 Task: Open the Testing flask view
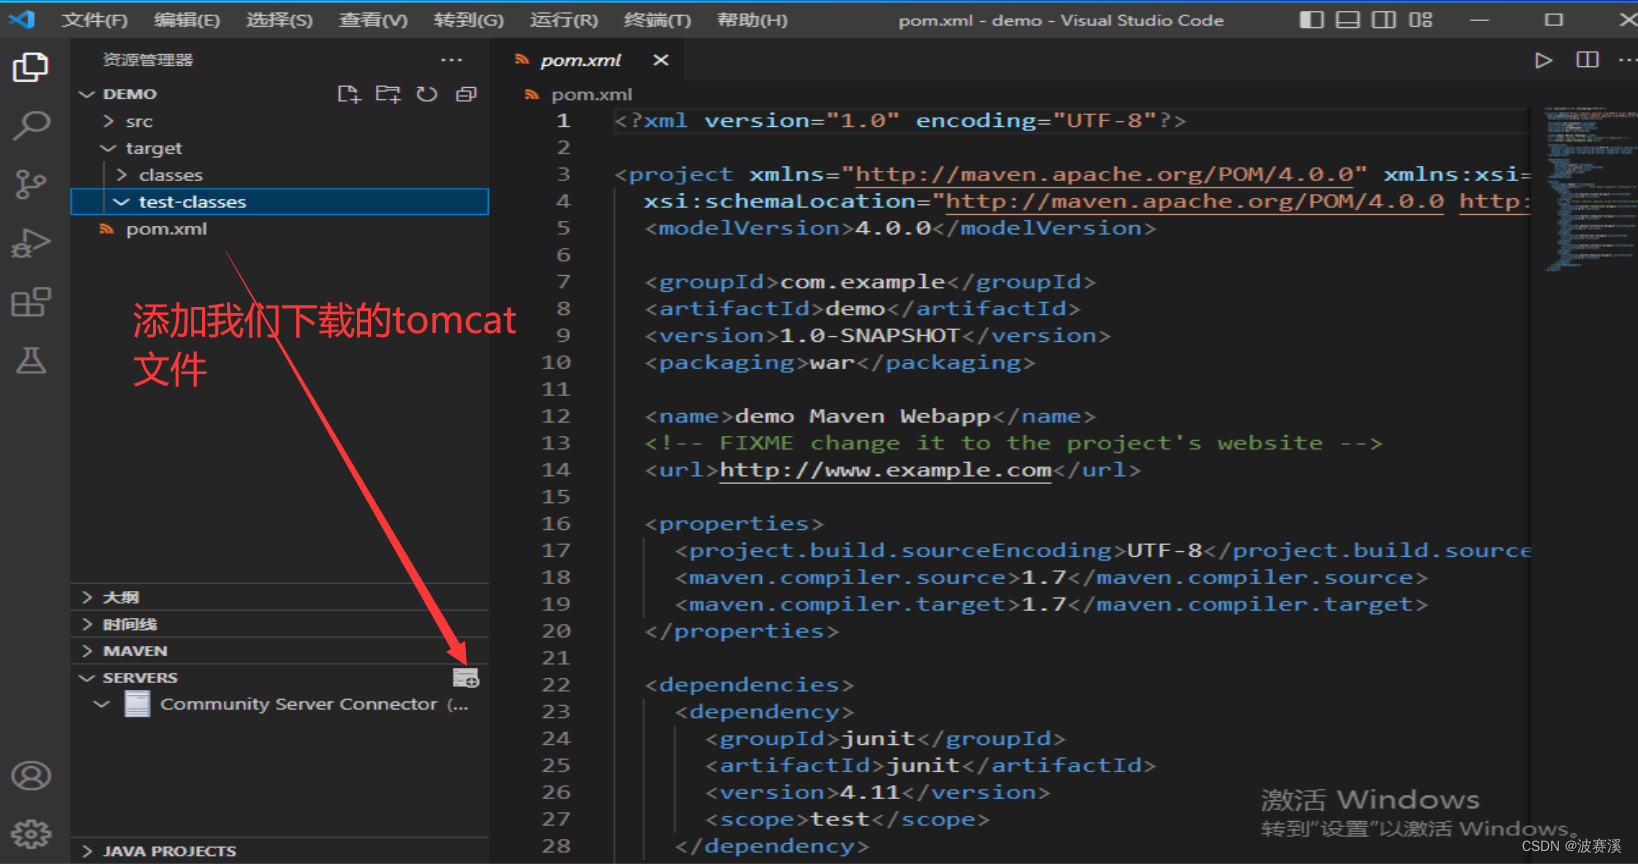[30, 360]
